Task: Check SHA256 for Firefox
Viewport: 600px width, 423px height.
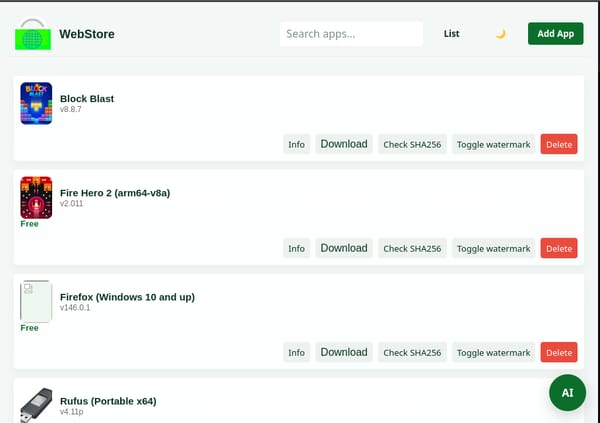Action: click(x=412, y=353)
